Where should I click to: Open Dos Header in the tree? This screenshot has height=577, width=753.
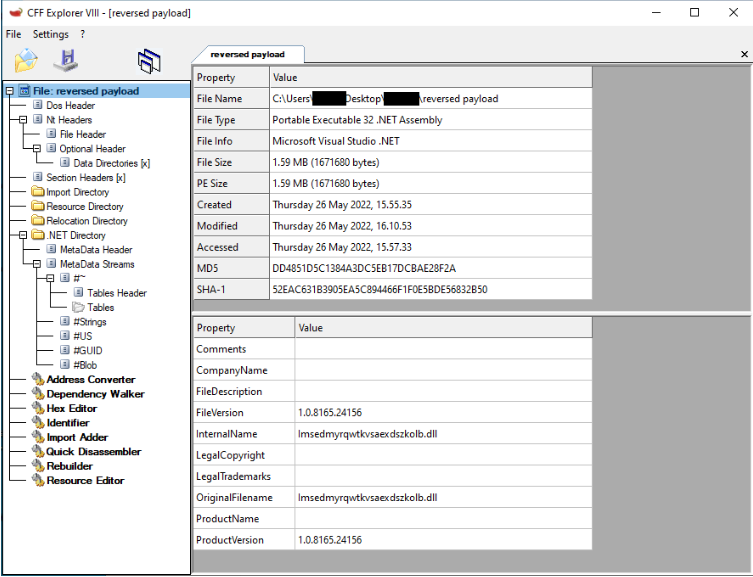coord(70,105)
